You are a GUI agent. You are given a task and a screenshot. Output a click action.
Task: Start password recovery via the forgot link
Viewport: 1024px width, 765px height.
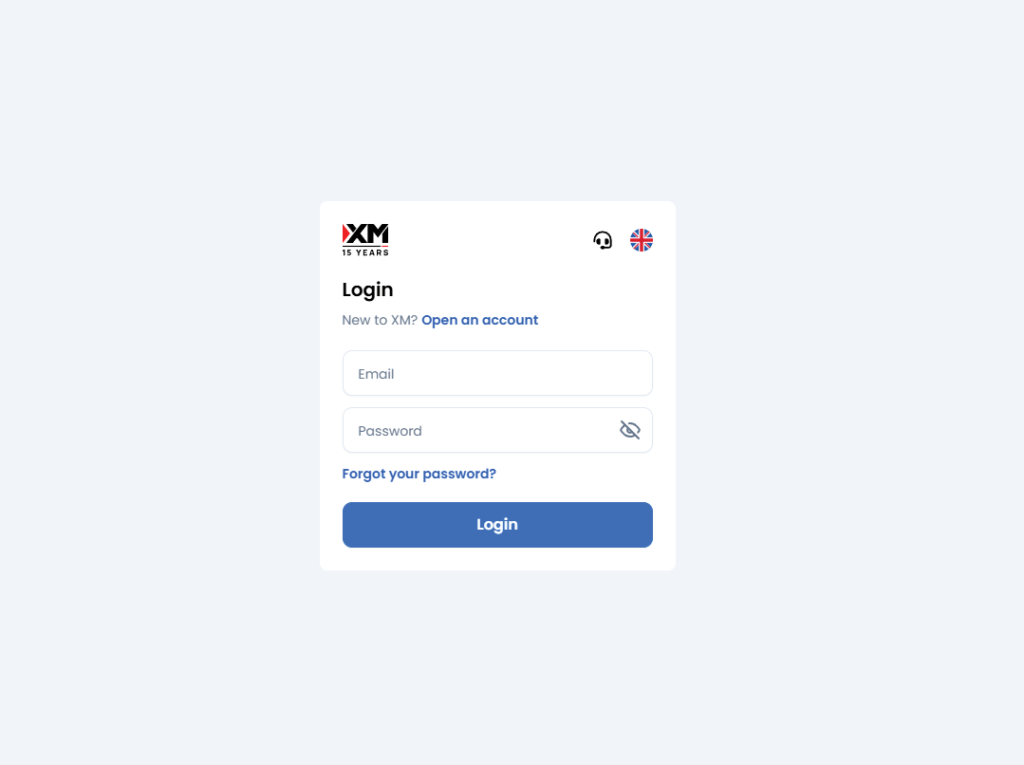(419, 474)
